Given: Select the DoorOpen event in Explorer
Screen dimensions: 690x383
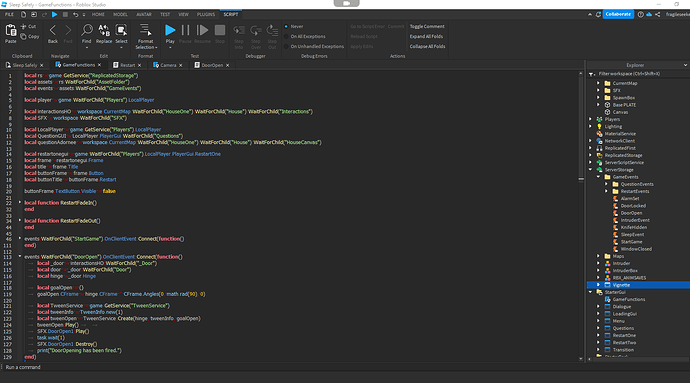Looking at the screenshot, I should (x=631, y=213).
